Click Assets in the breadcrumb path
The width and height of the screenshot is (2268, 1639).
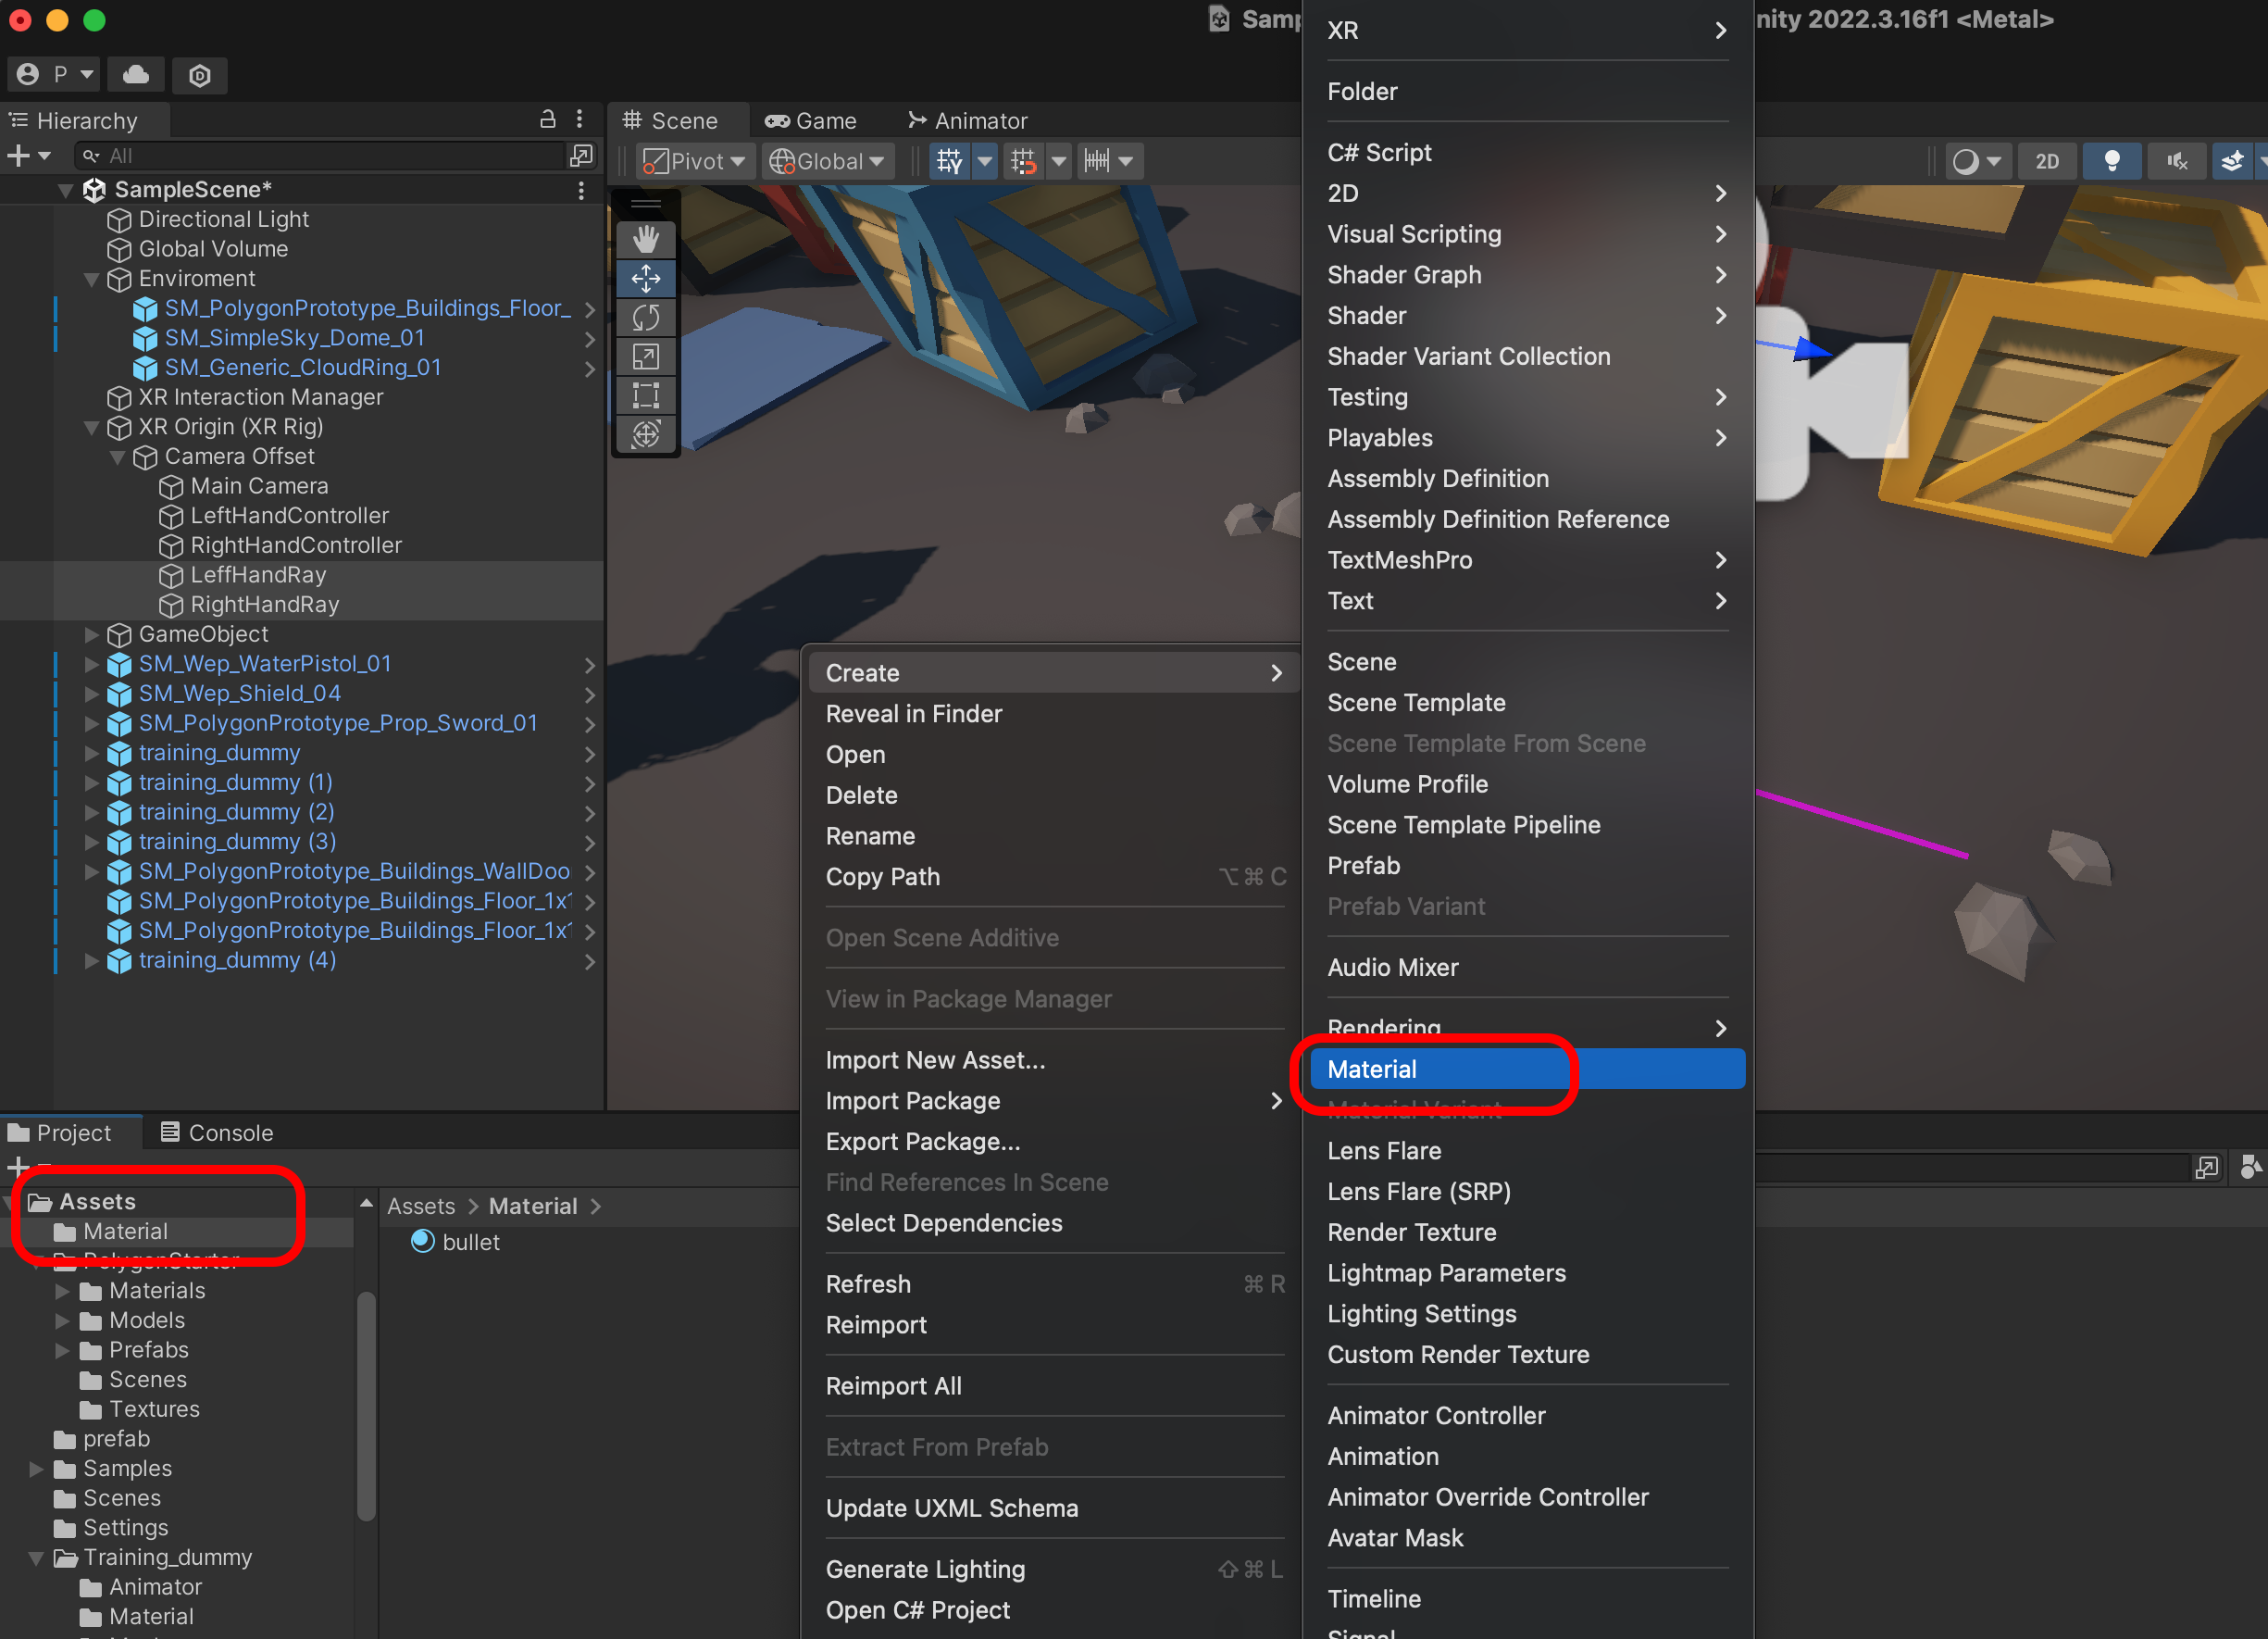click(421, 1206)
